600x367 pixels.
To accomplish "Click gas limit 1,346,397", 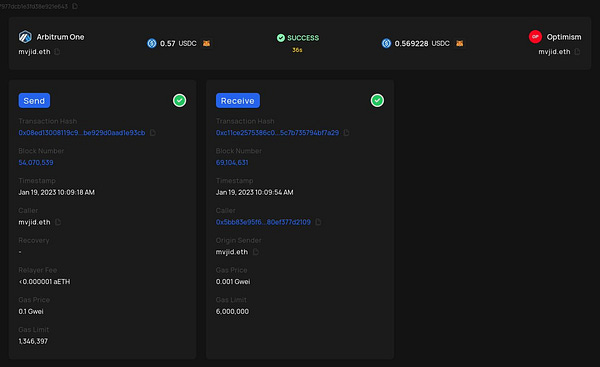I will [33, 341].
